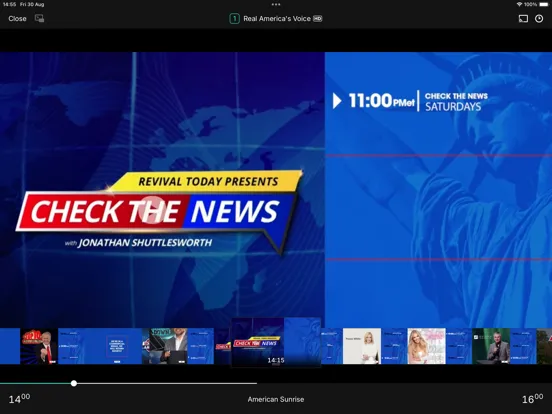The width and height of the screenshot is (552, 414).
Task: Tap the American Sunrise program title
Action: pos(276,399)
